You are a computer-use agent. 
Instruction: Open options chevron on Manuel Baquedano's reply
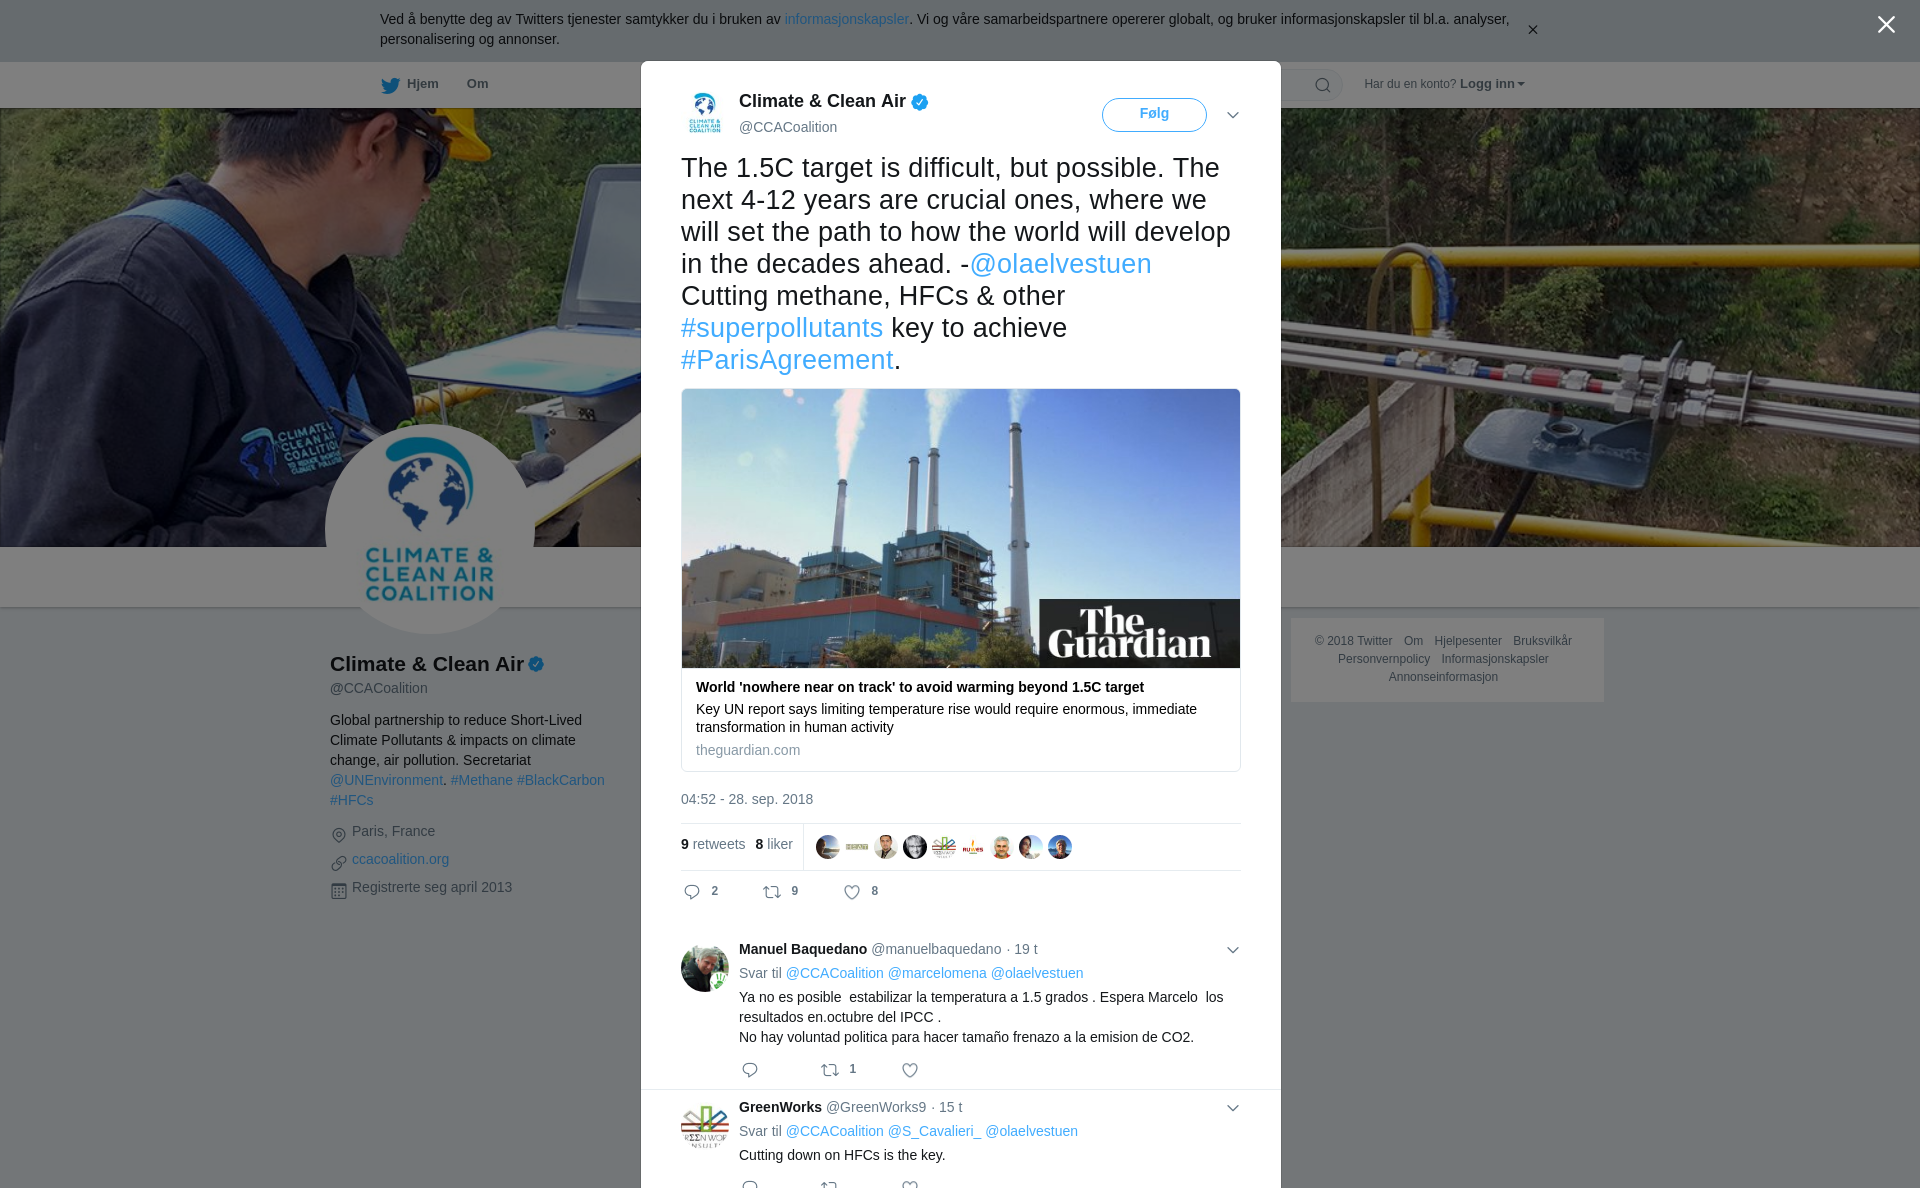coord(1233,950)
